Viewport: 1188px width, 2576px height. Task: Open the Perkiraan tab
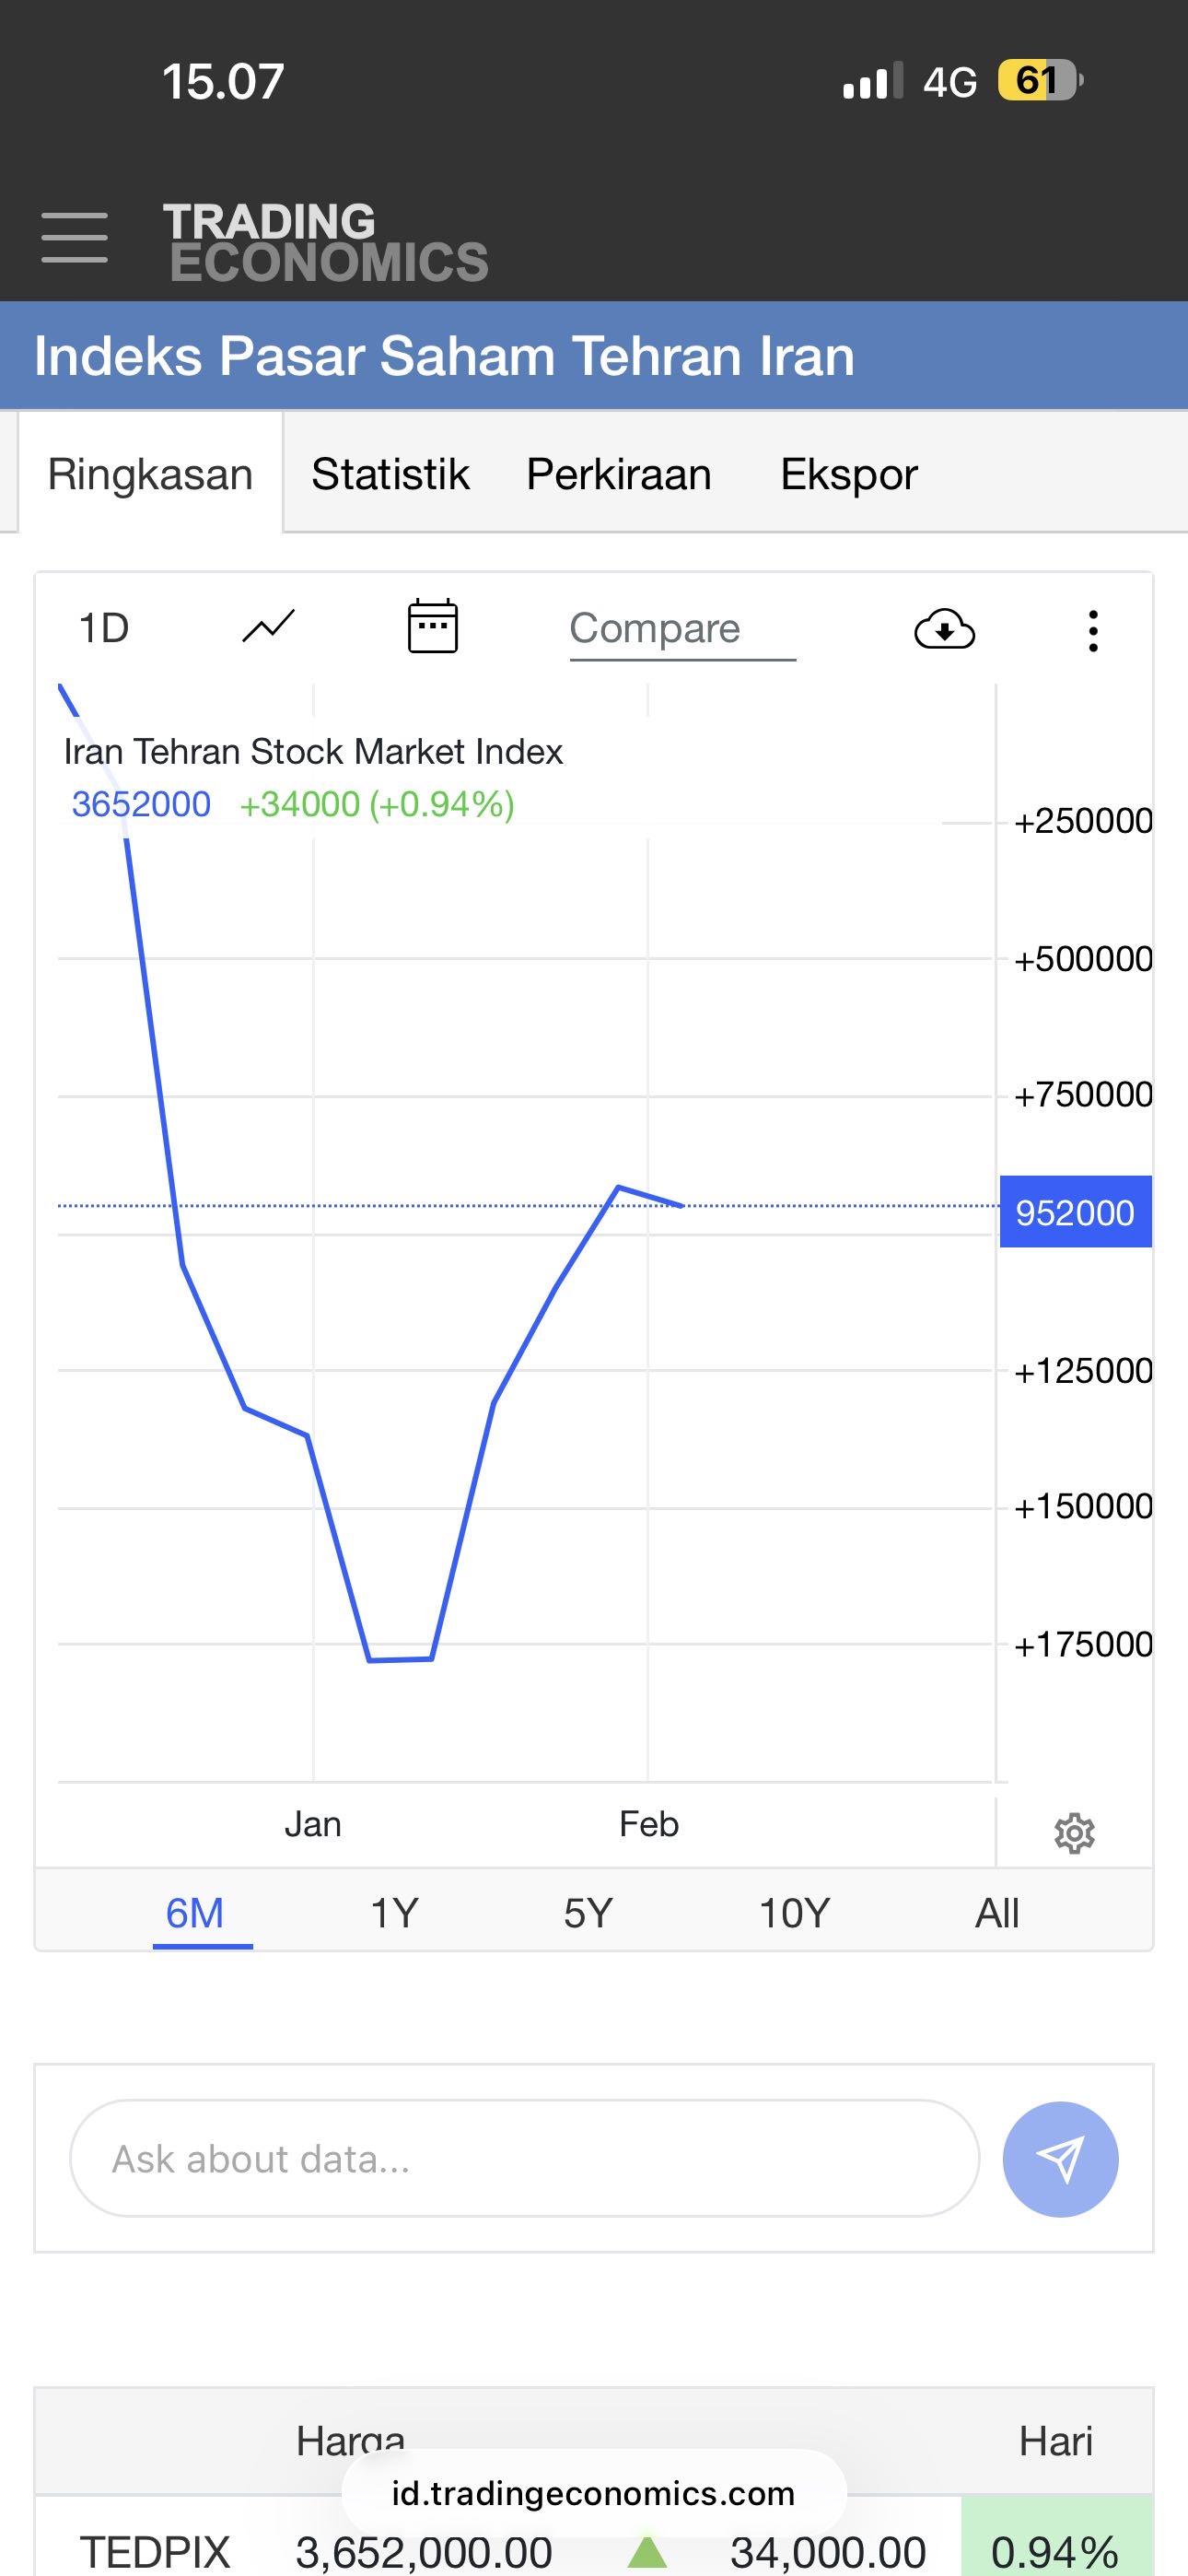[x=619, y=474]
